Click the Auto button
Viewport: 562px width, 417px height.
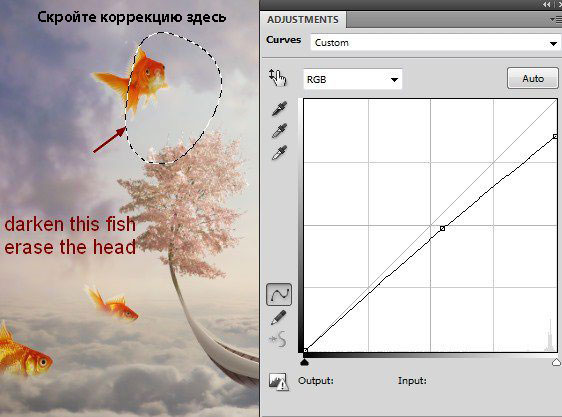(x=533, y=78)
